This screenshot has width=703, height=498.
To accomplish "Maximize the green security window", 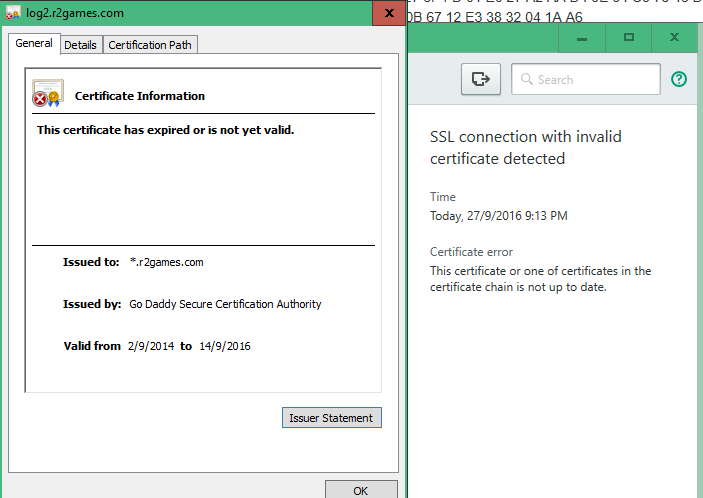I will (629, 38).
